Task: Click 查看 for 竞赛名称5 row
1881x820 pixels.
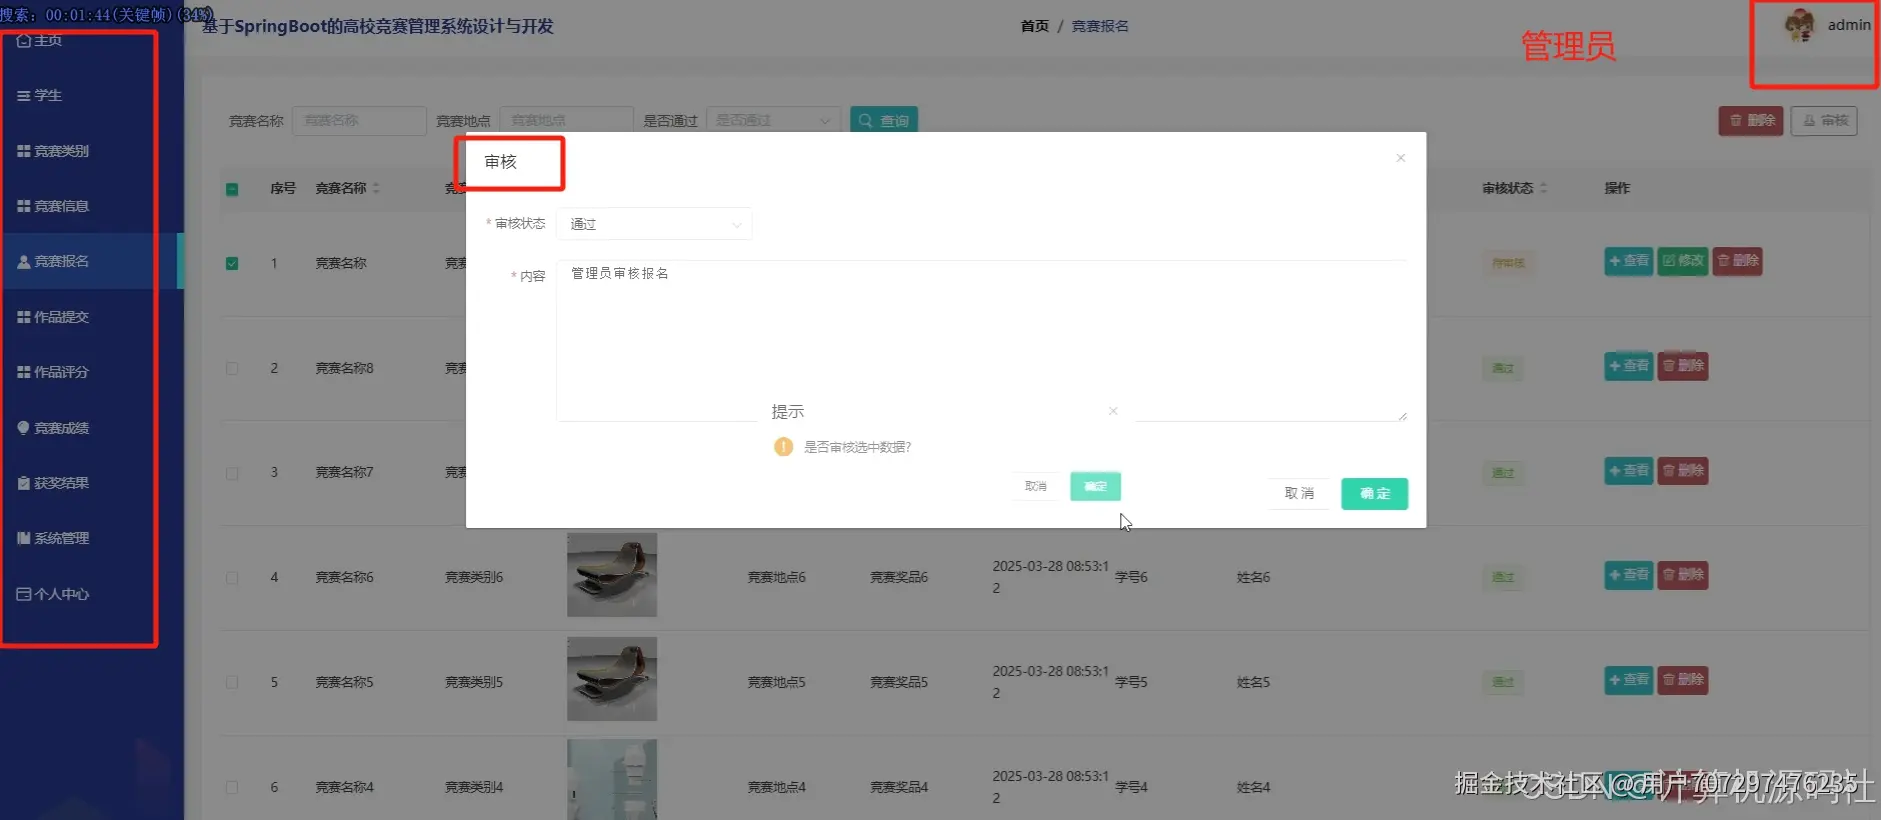Action: (x=1628, y=680)
